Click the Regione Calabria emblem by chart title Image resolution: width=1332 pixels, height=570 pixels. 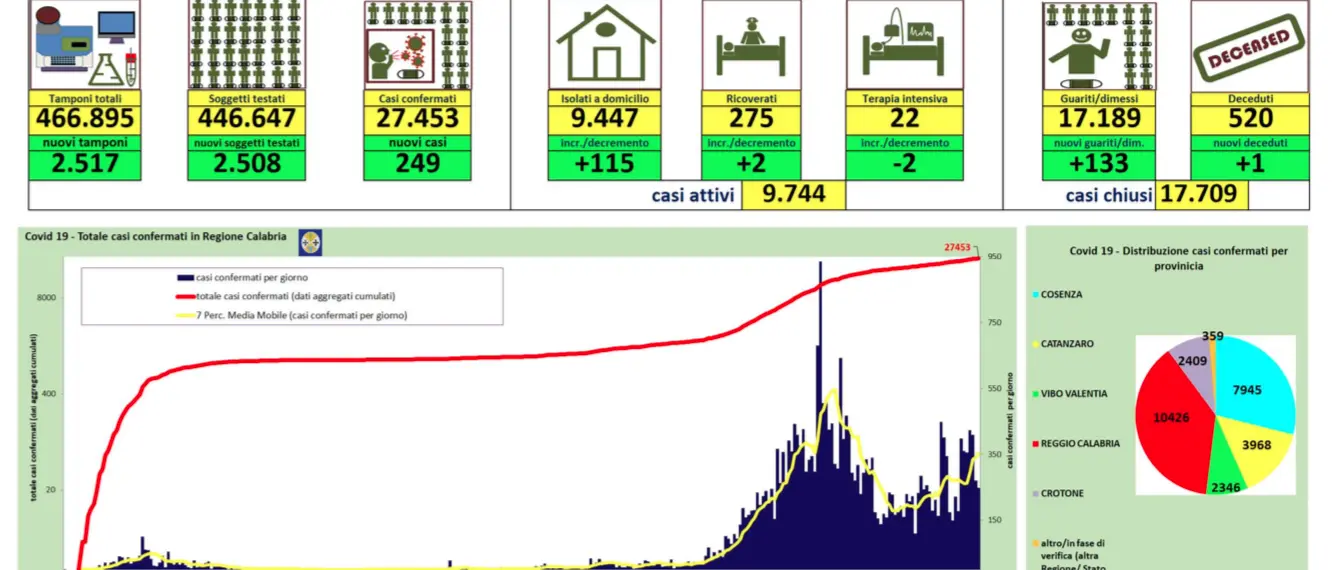[311, 241]
